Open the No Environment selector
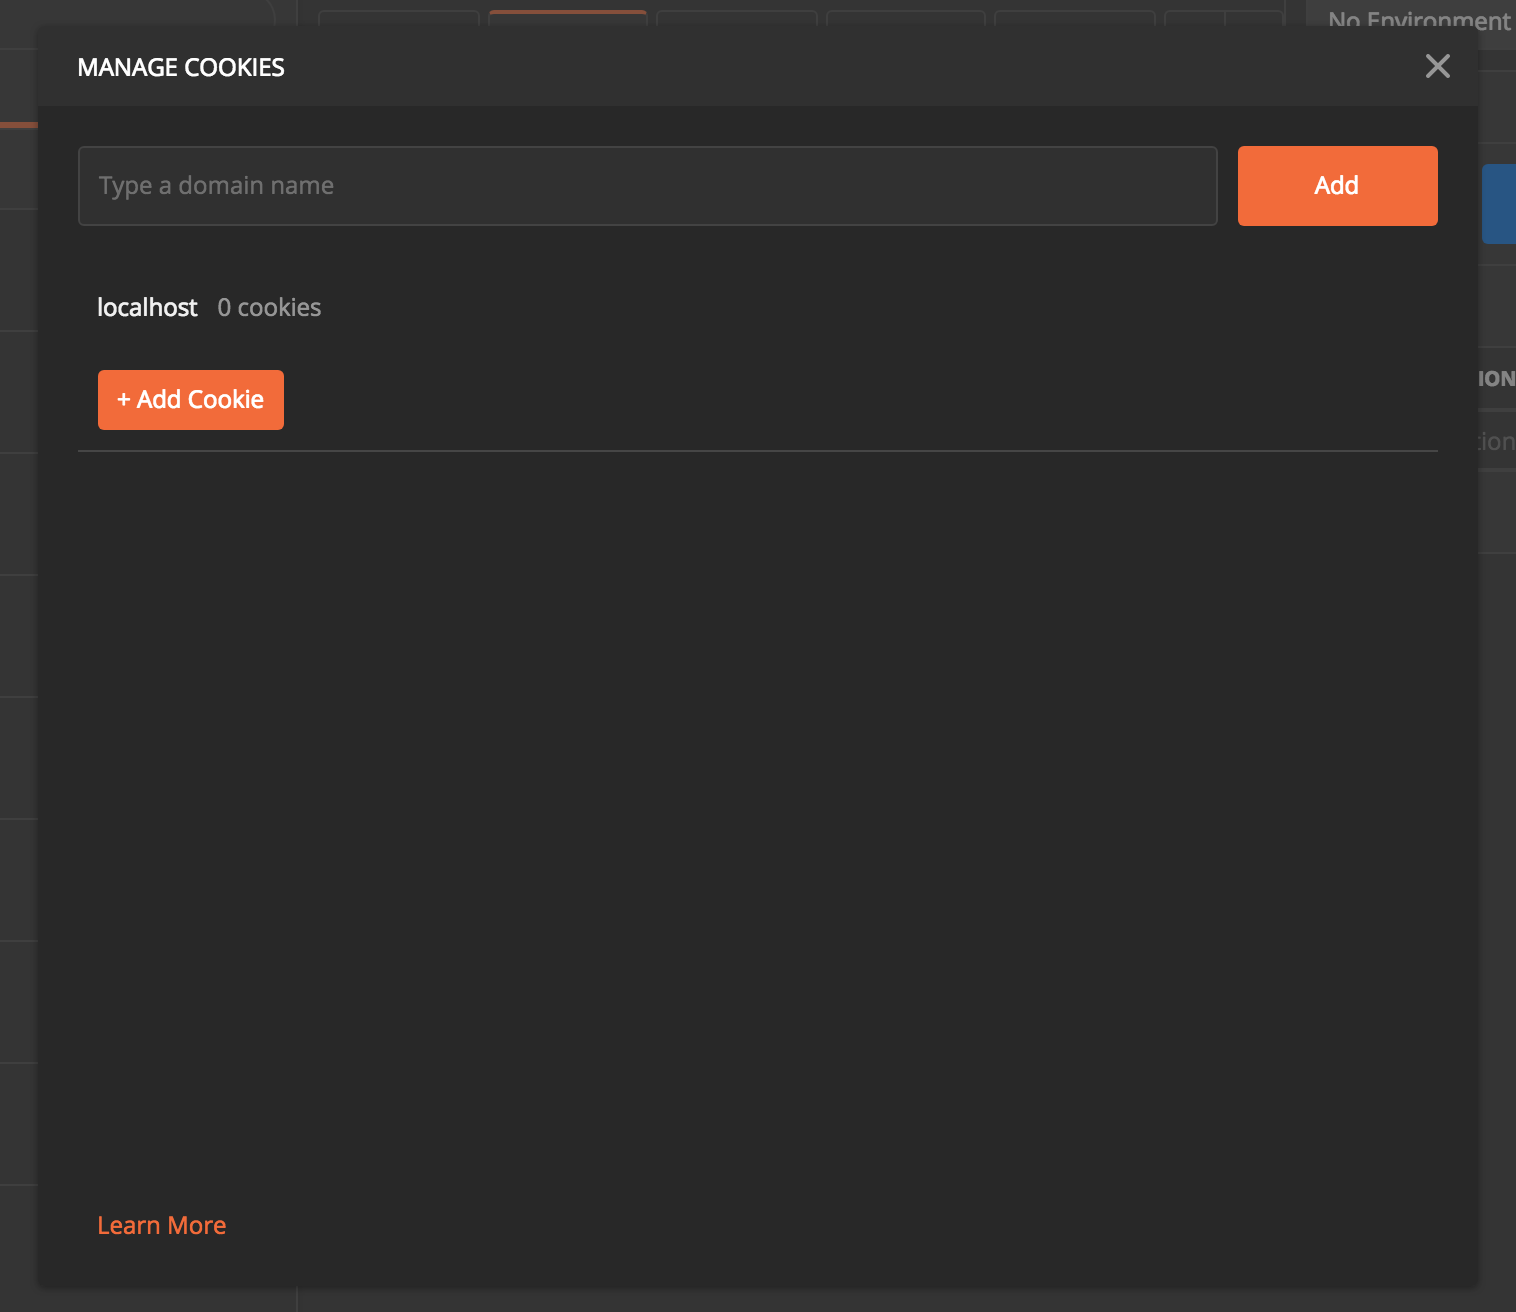This screenshot has height=1312, width=1516. coord(1418,20)
